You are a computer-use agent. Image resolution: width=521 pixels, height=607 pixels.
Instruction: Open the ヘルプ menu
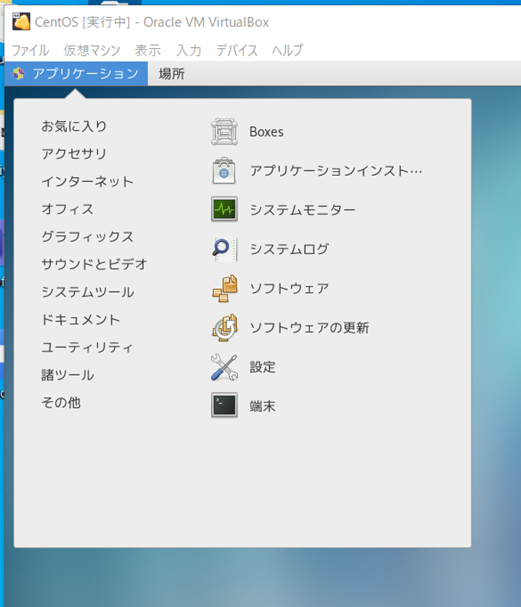click(287, 50)
